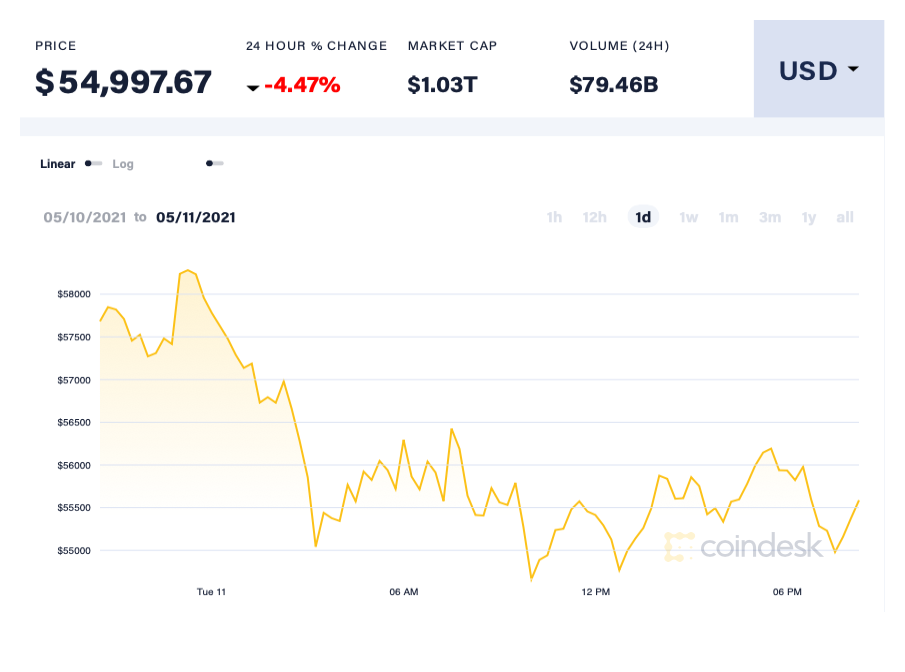Viewport: 905px width, 672px height.
Task: Select the 1h time range
Action: 554,217
